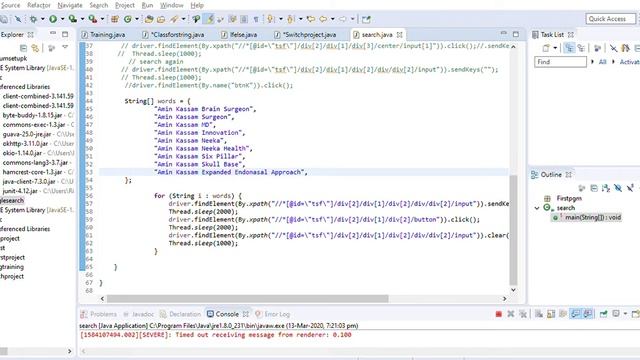Select main(String[]) method in Outline
The image size is (640, 360).
coord(587,217)
